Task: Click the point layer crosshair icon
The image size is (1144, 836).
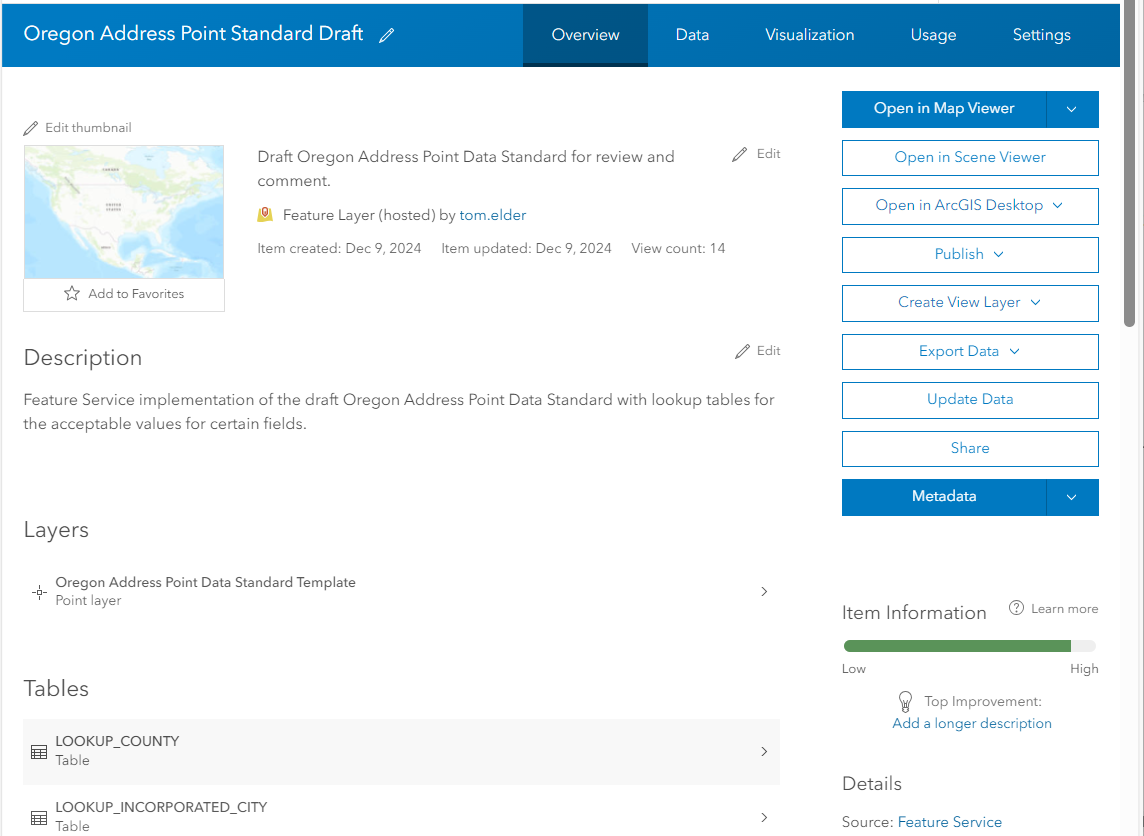Action: click(x=39, y=592)
